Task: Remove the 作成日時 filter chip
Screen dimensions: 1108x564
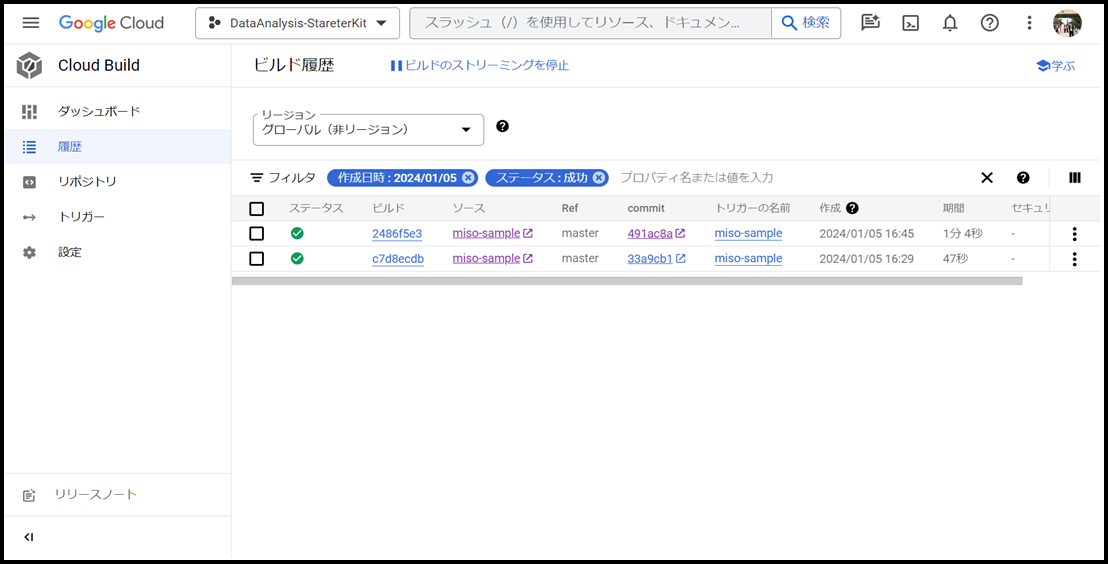Action: pyautogui.click(x=468, y=178)
